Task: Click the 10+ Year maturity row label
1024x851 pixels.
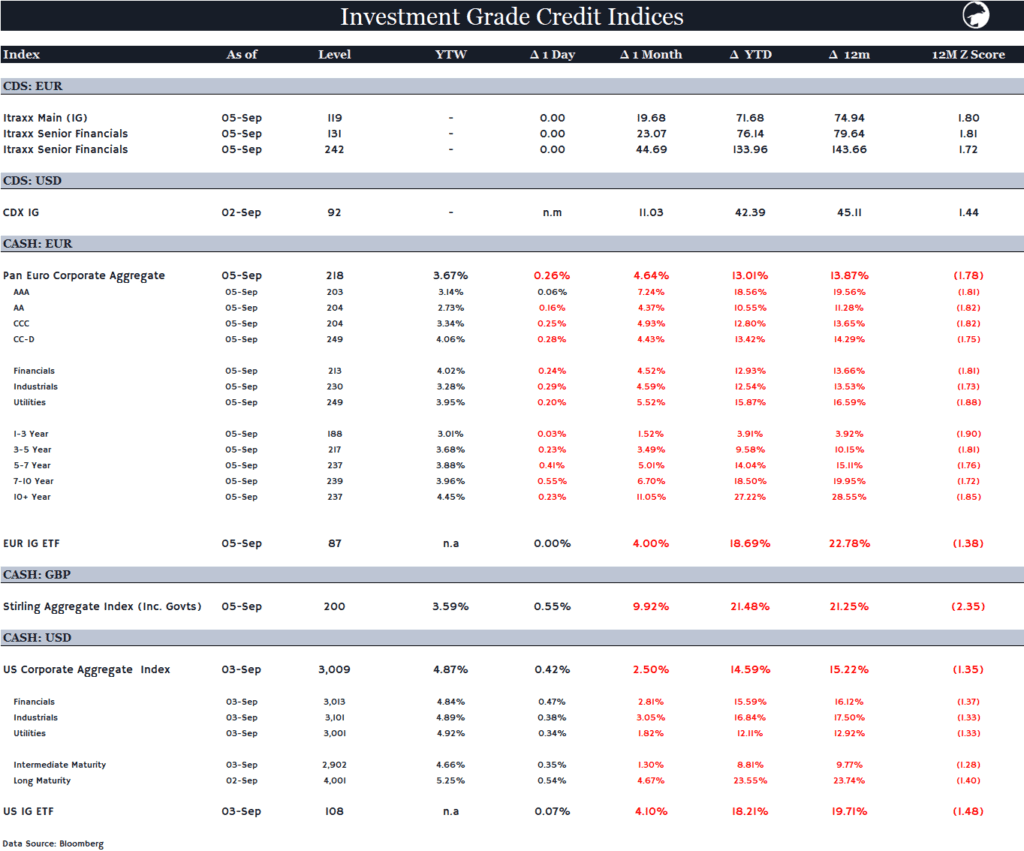Action: [x=31, y=497]
